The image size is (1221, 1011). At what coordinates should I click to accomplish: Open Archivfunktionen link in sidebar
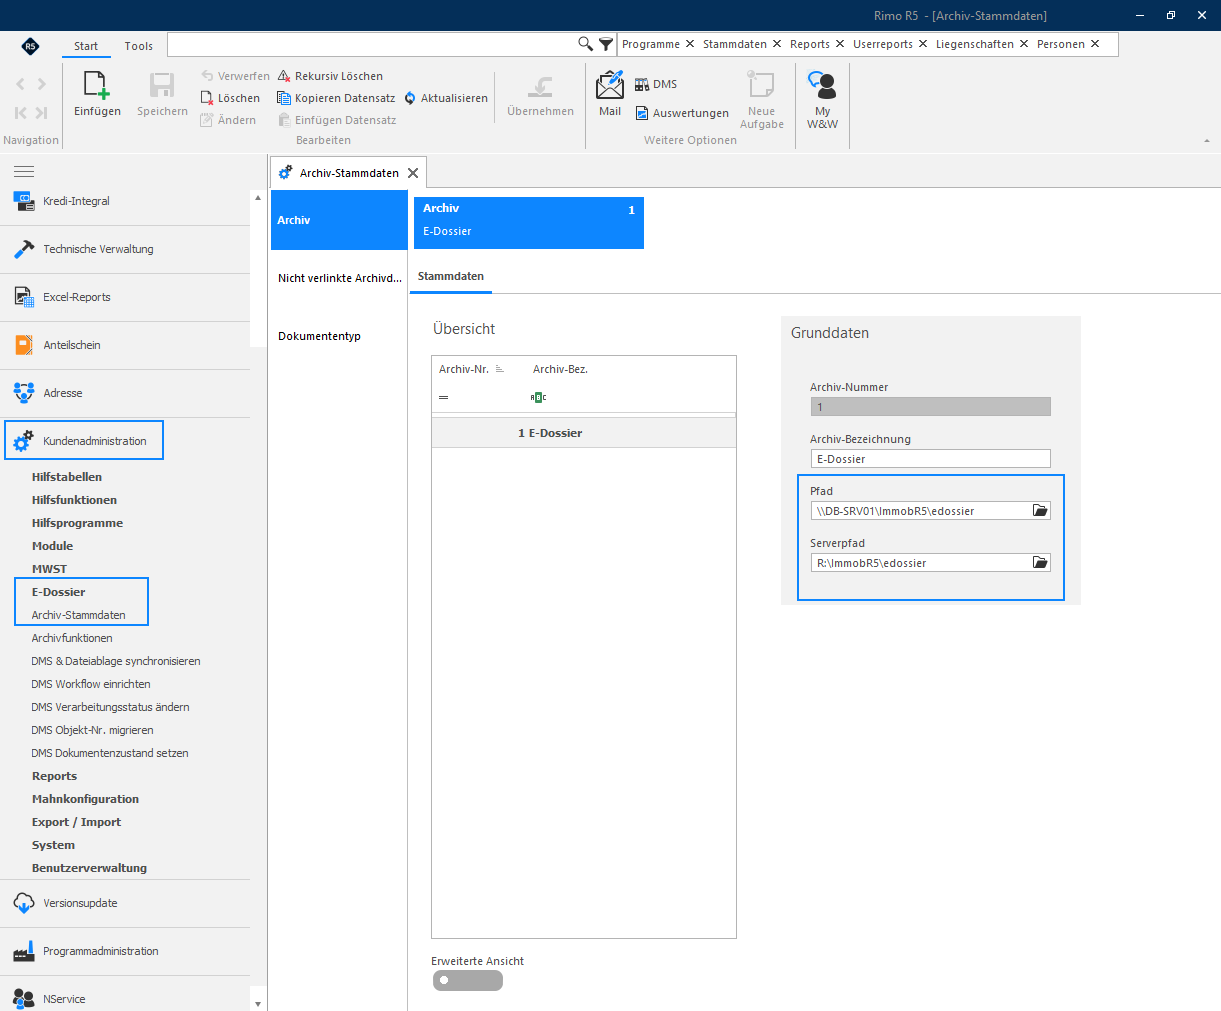72,638
